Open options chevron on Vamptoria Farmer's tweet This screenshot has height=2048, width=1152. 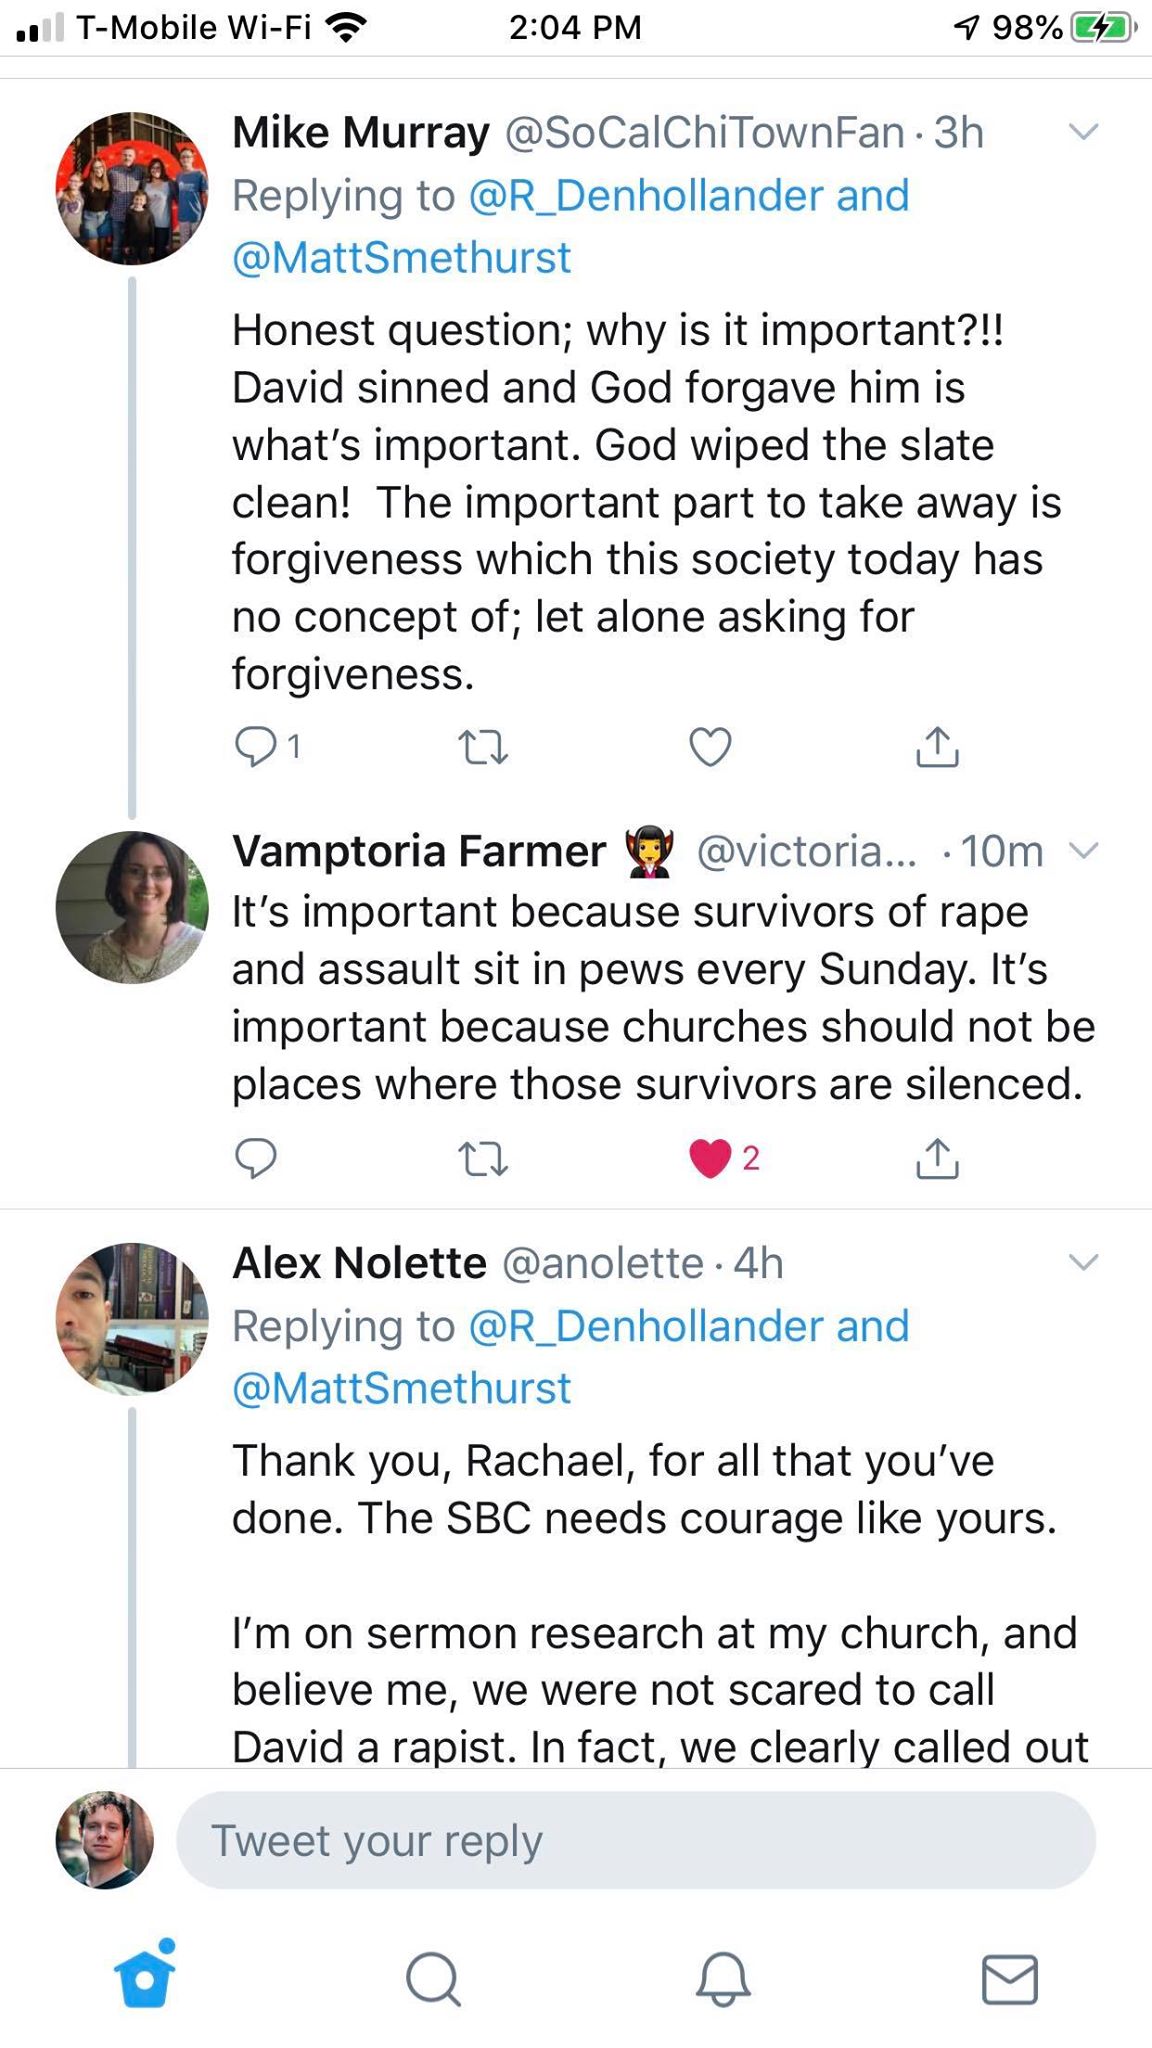(1084, 851)
